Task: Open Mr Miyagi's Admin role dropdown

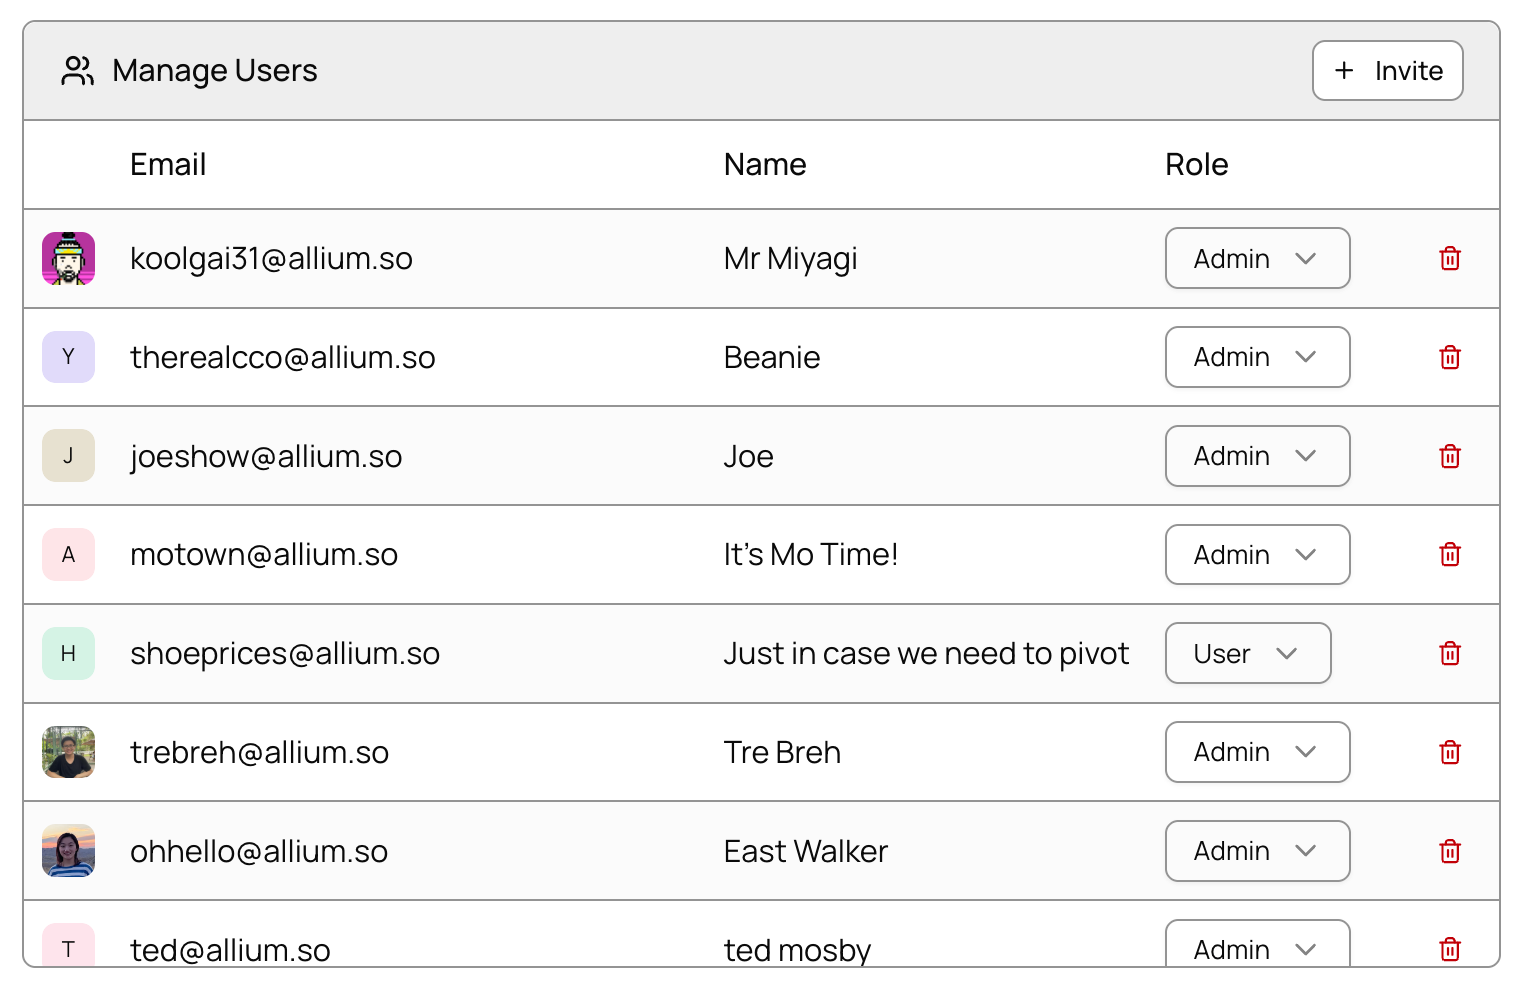Action: pyautogui.click(x=1257, y=259)
